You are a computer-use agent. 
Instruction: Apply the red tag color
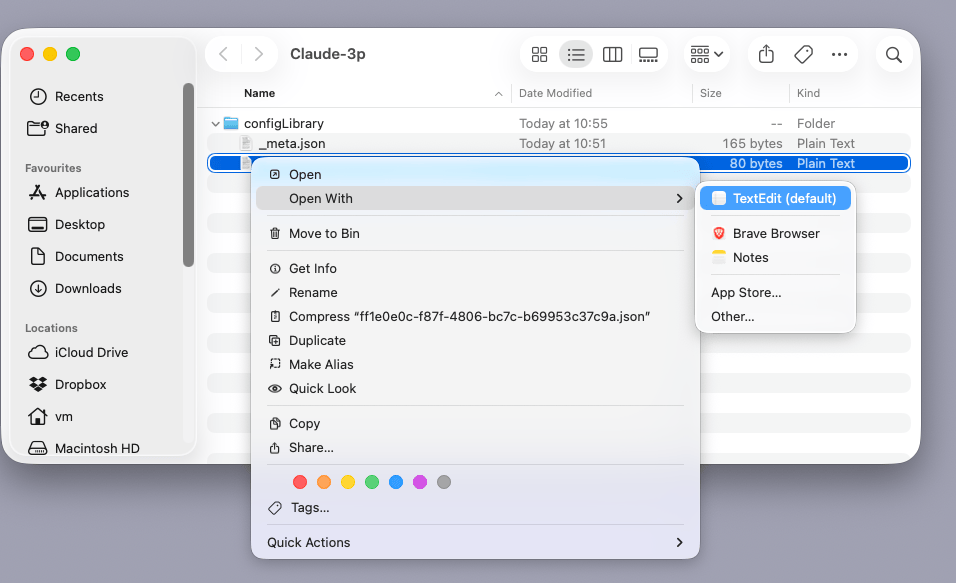coord(300,482)
